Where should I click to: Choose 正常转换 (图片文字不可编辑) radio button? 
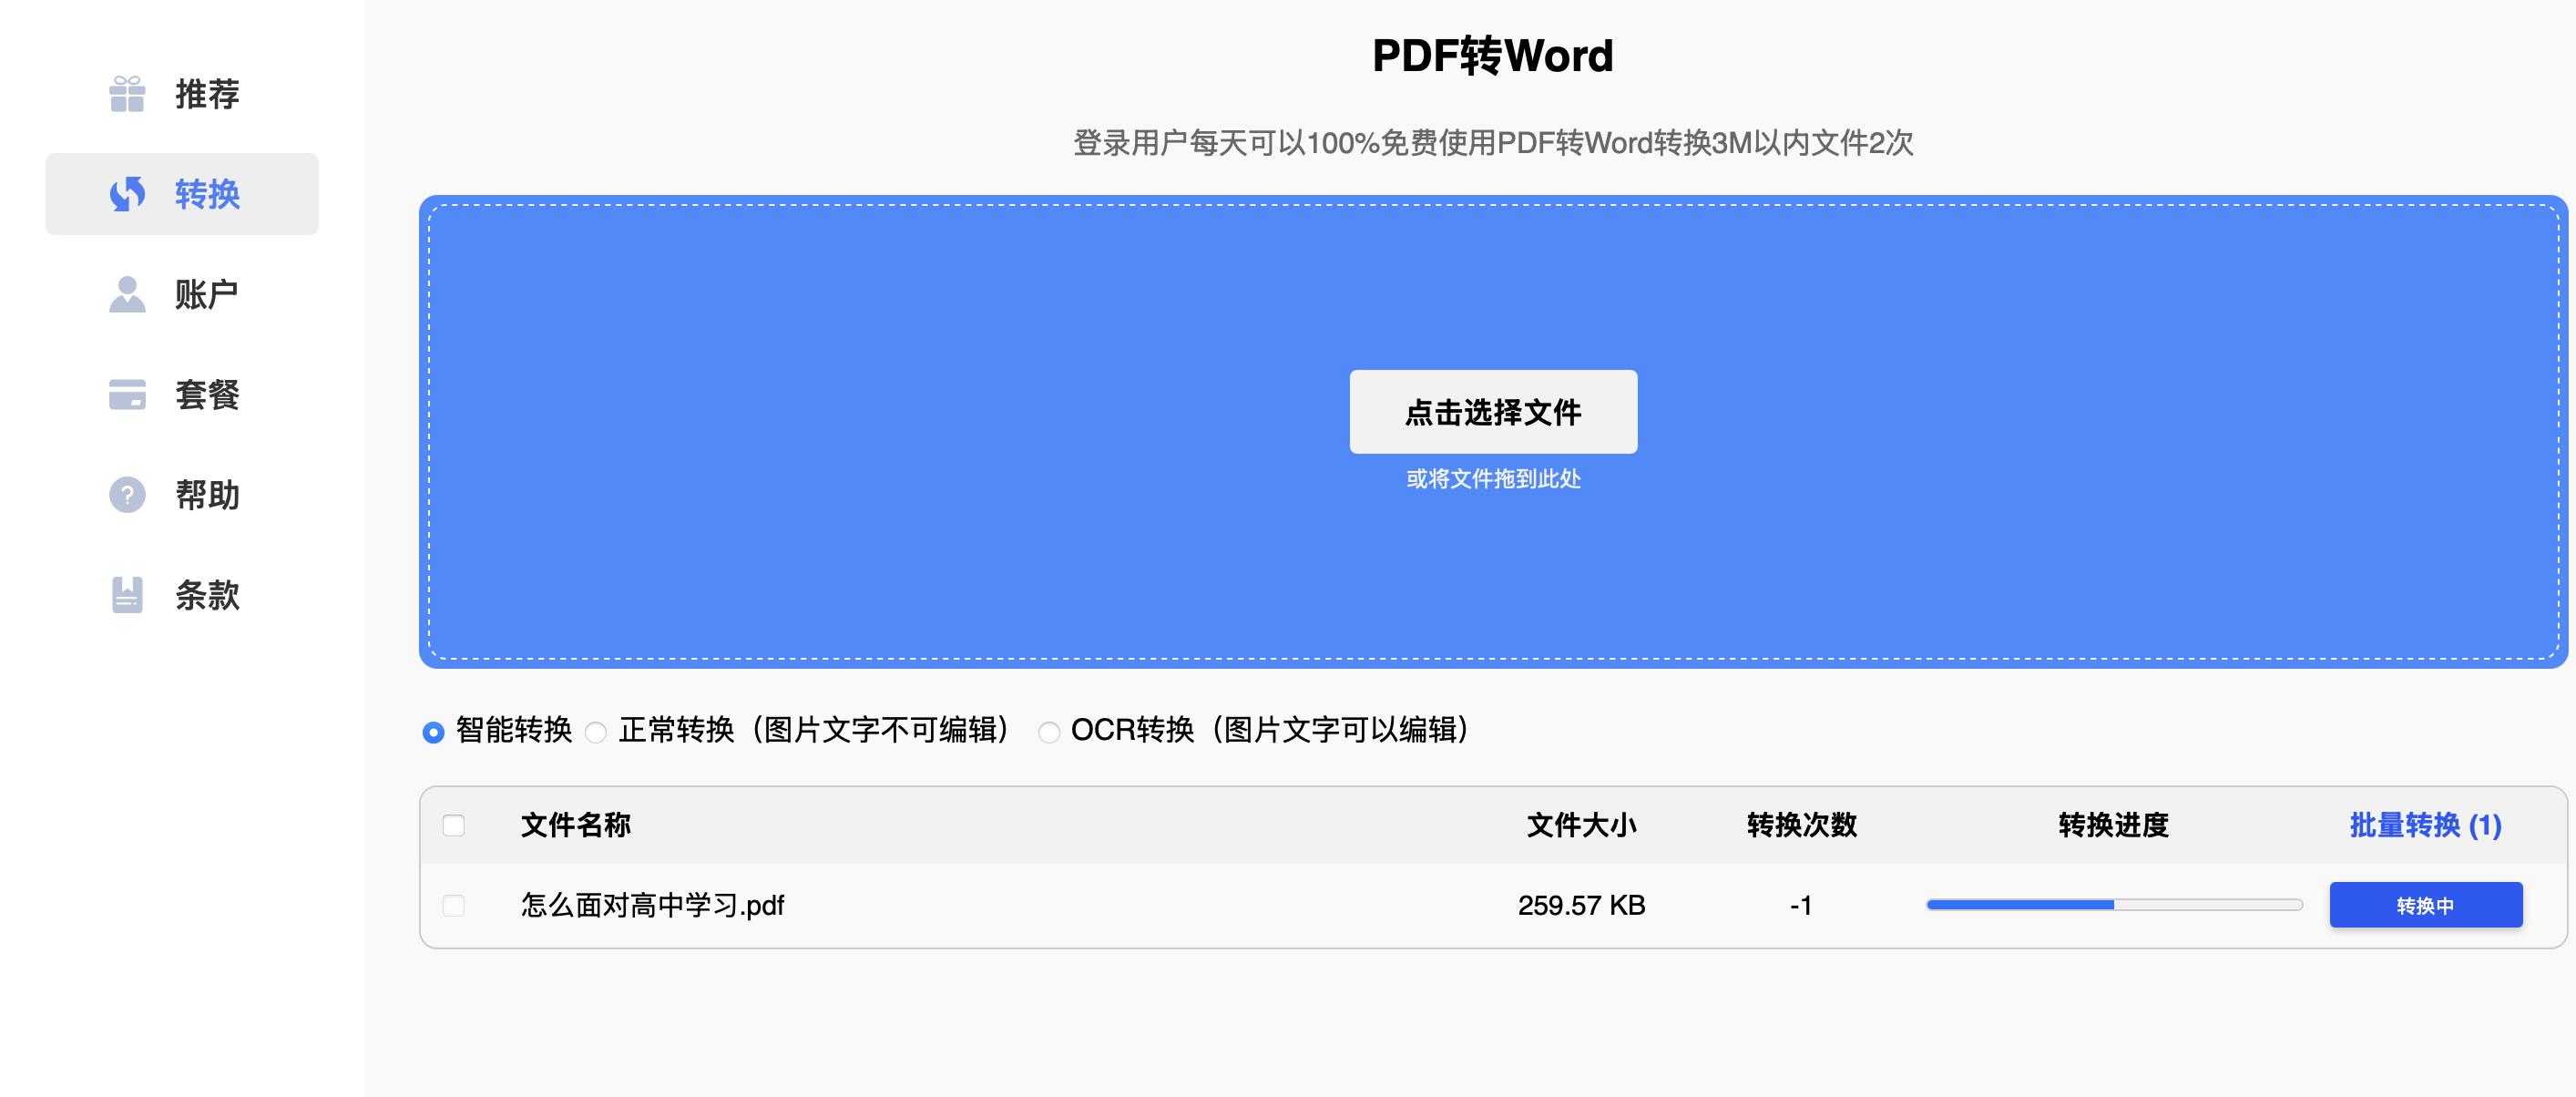(596, 732)
